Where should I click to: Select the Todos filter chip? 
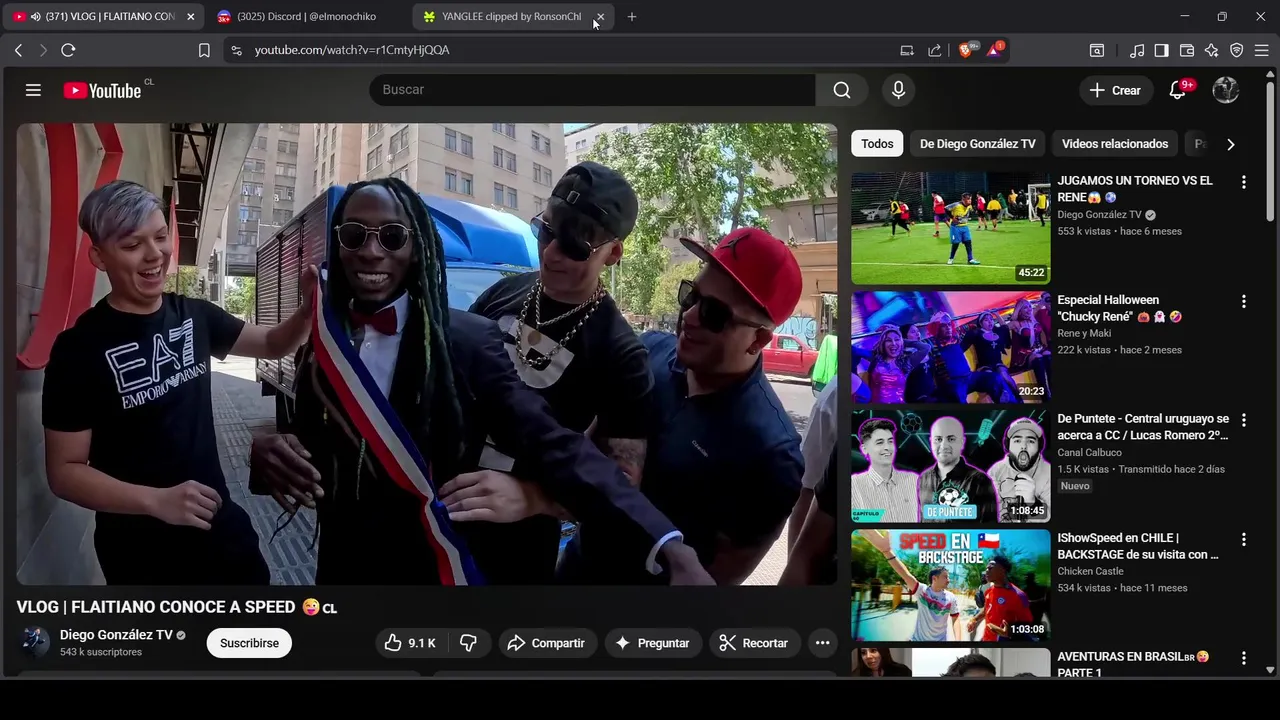[x=877, y=144]
